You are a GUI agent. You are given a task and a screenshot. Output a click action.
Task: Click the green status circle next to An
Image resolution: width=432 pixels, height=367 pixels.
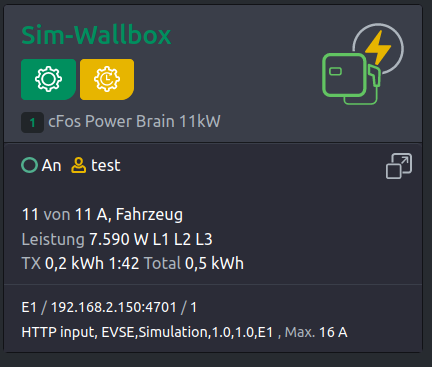pos(29,165)
